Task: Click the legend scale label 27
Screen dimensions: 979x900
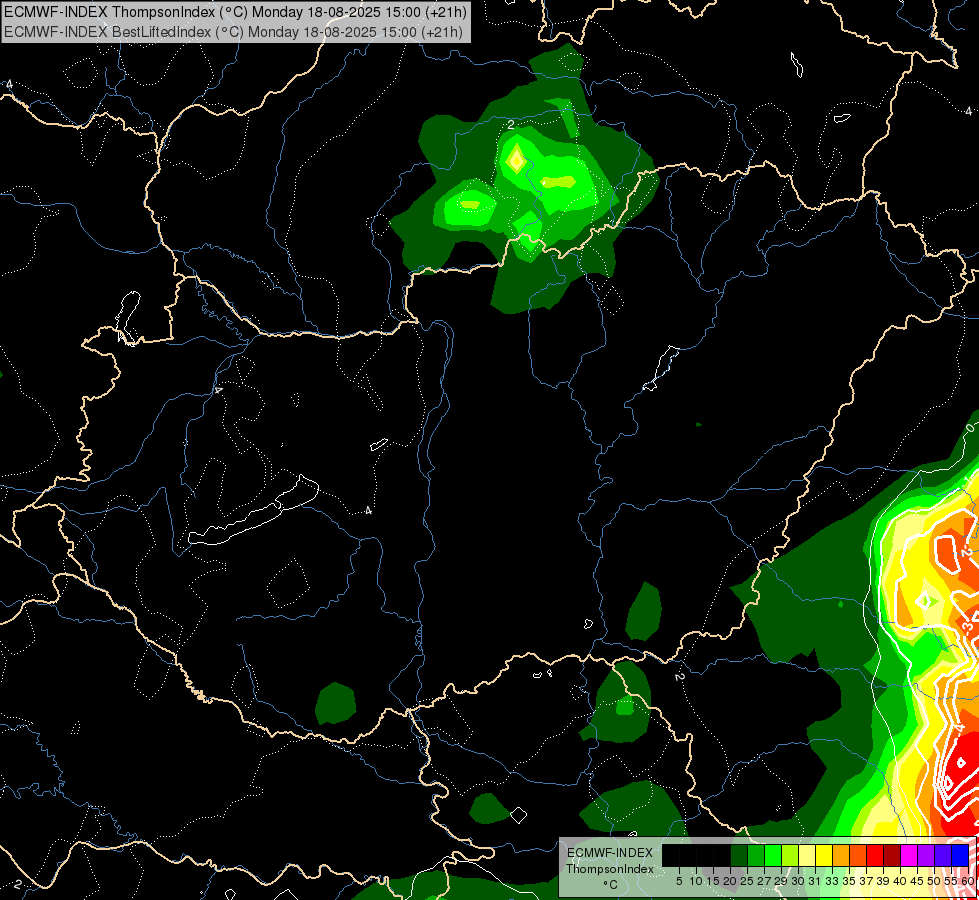Action: 765,881
